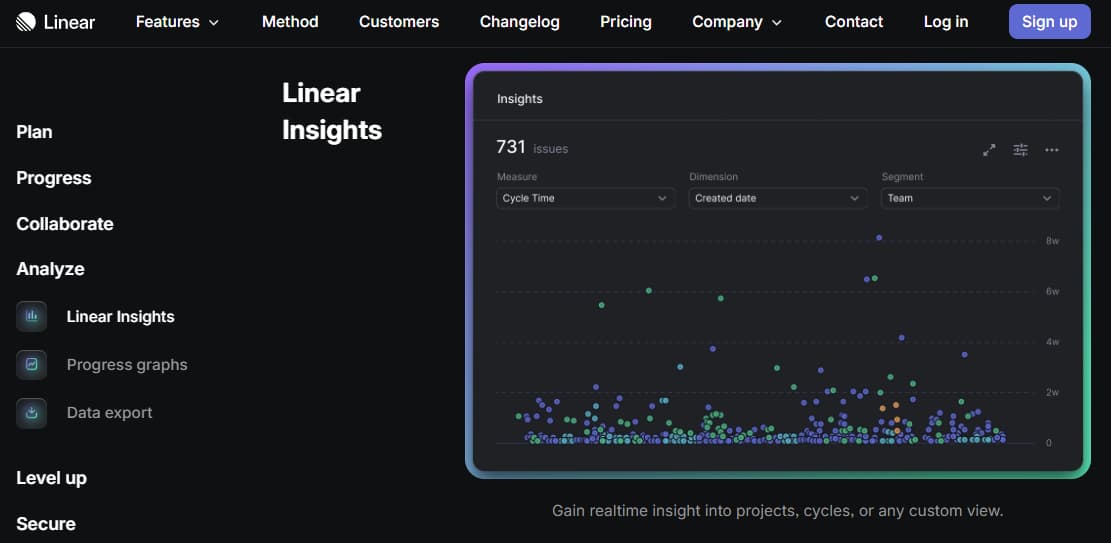This screenshot has height=543, width=1111.
Task: Click the 2w axis label
Action: [x=1052, y=392]
